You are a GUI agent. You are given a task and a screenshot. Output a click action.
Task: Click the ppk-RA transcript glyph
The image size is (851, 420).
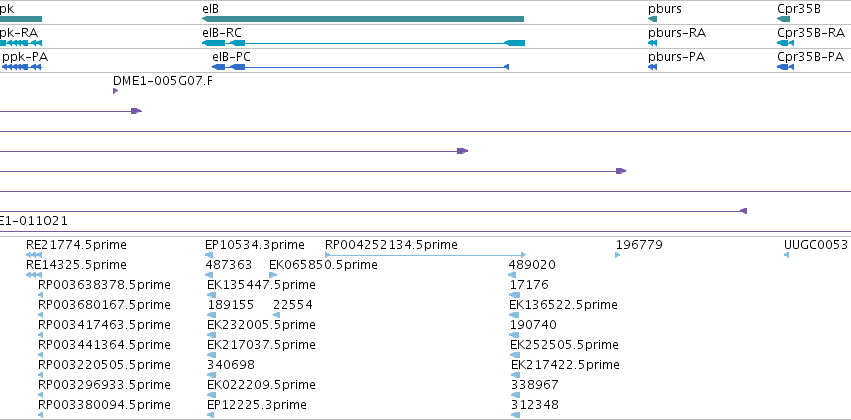point(21,43)
